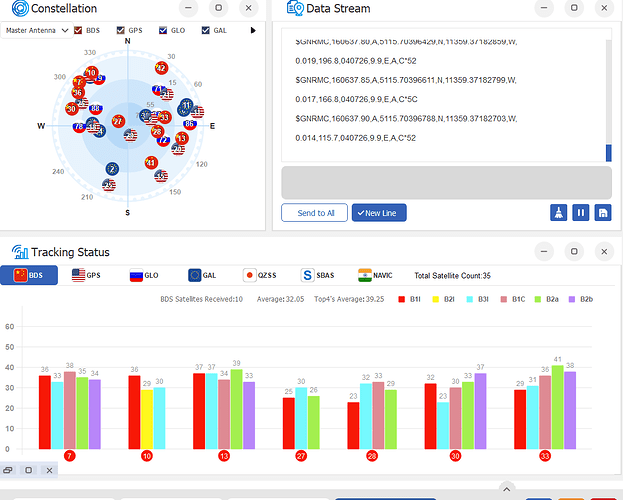Clear the data stream with broom icon
The height and width of the screenshot is (500, 623).
(558, 213)
